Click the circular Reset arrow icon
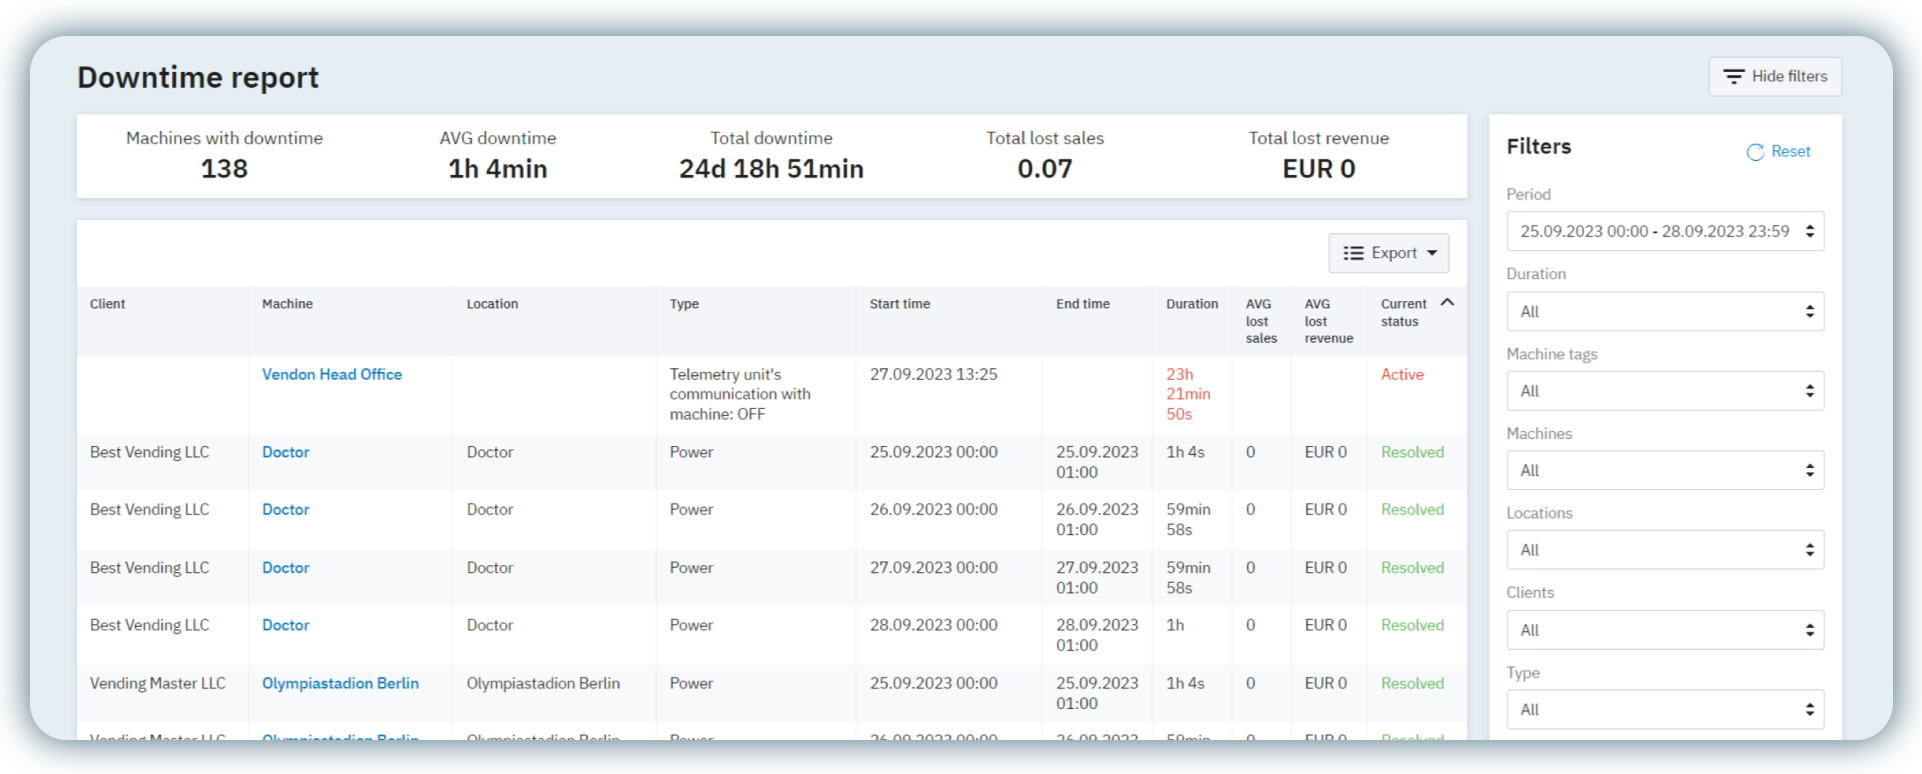The image size is (1922, 774). pyautogui.click(x=1755, y=152)
